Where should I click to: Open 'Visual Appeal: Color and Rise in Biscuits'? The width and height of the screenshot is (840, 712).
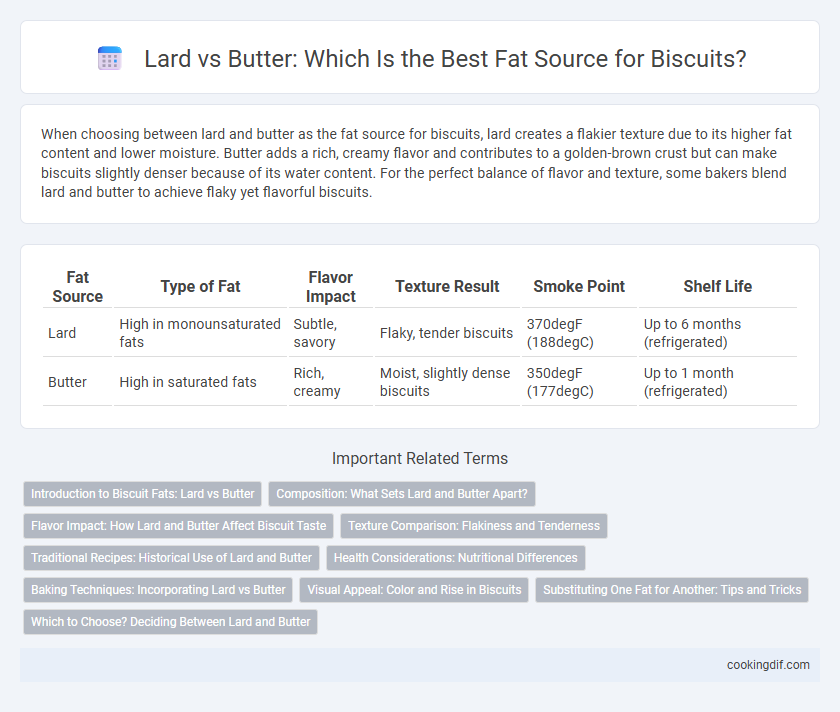pyautogui.click(x=414, y=590)
